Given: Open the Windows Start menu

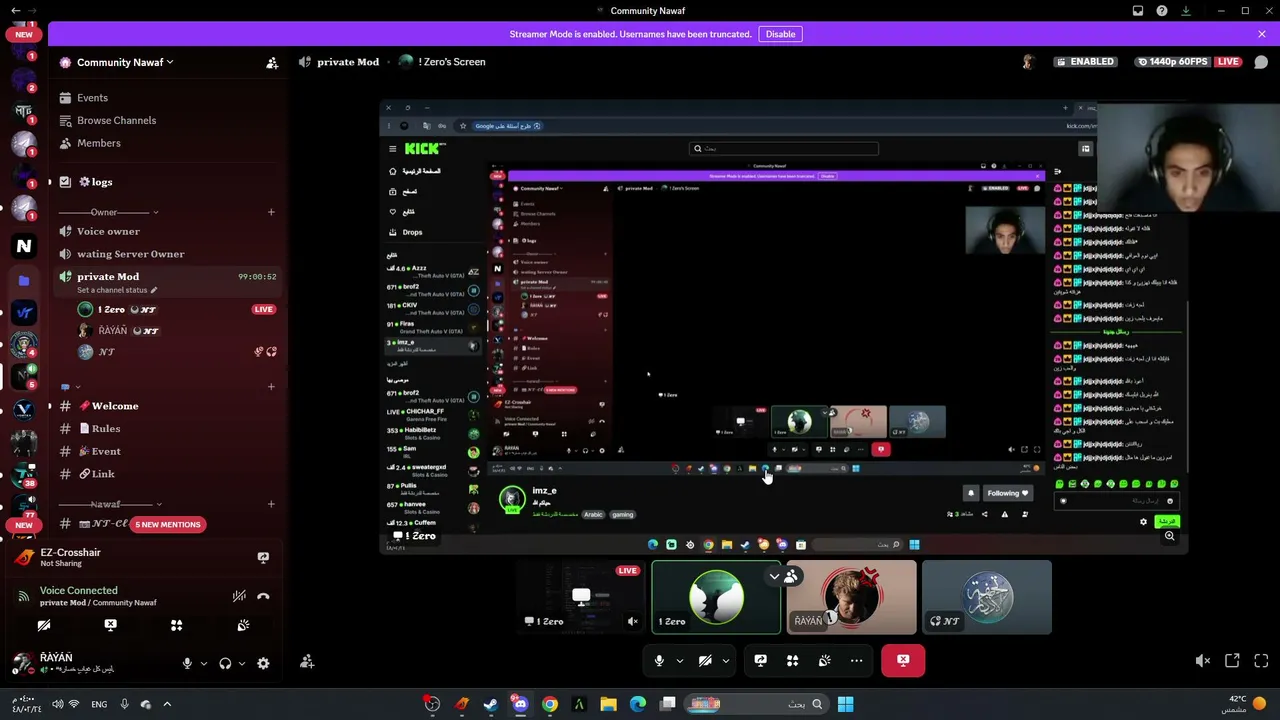Looking at the screenshot, I should (846, 704).
